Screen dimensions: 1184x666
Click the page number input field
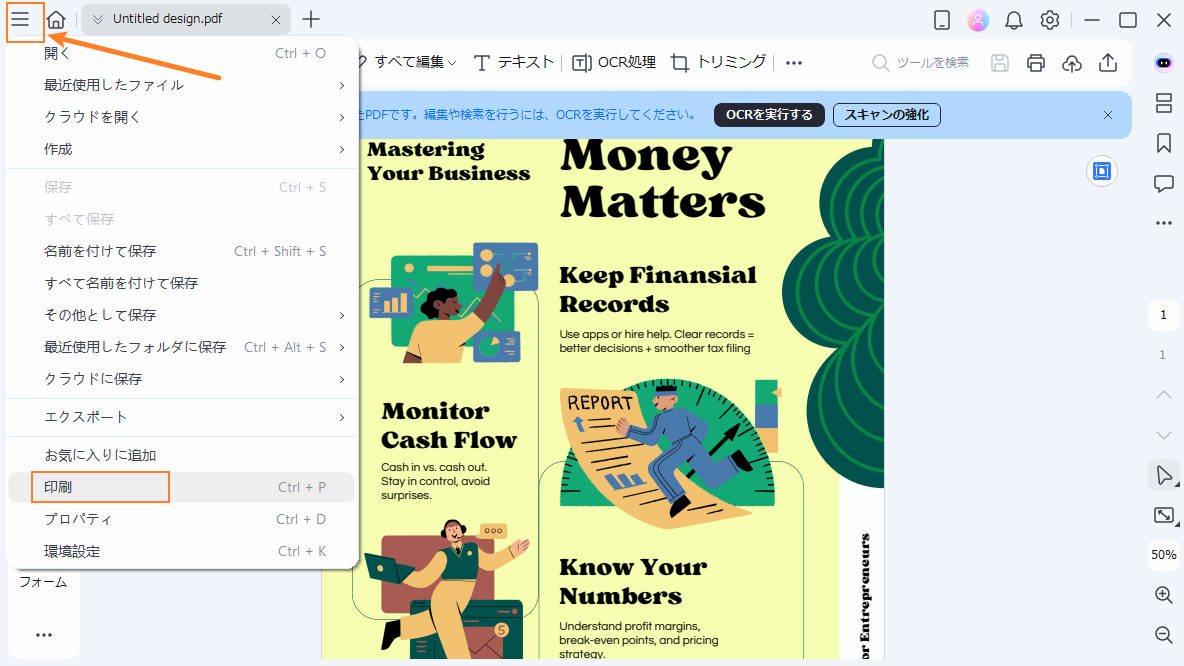(1163, 314)
